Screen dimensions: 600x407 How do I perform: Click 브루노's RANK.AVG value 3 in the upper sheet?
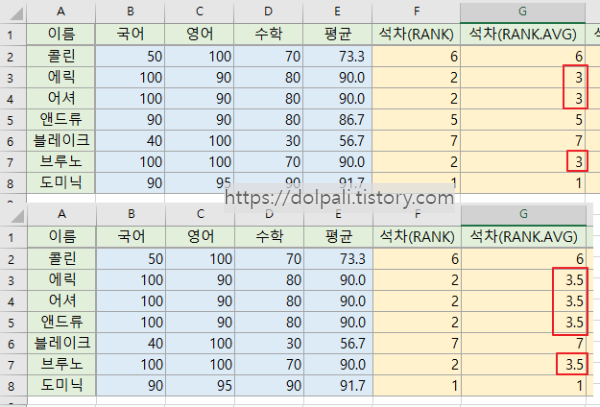[x=523, y=162]
